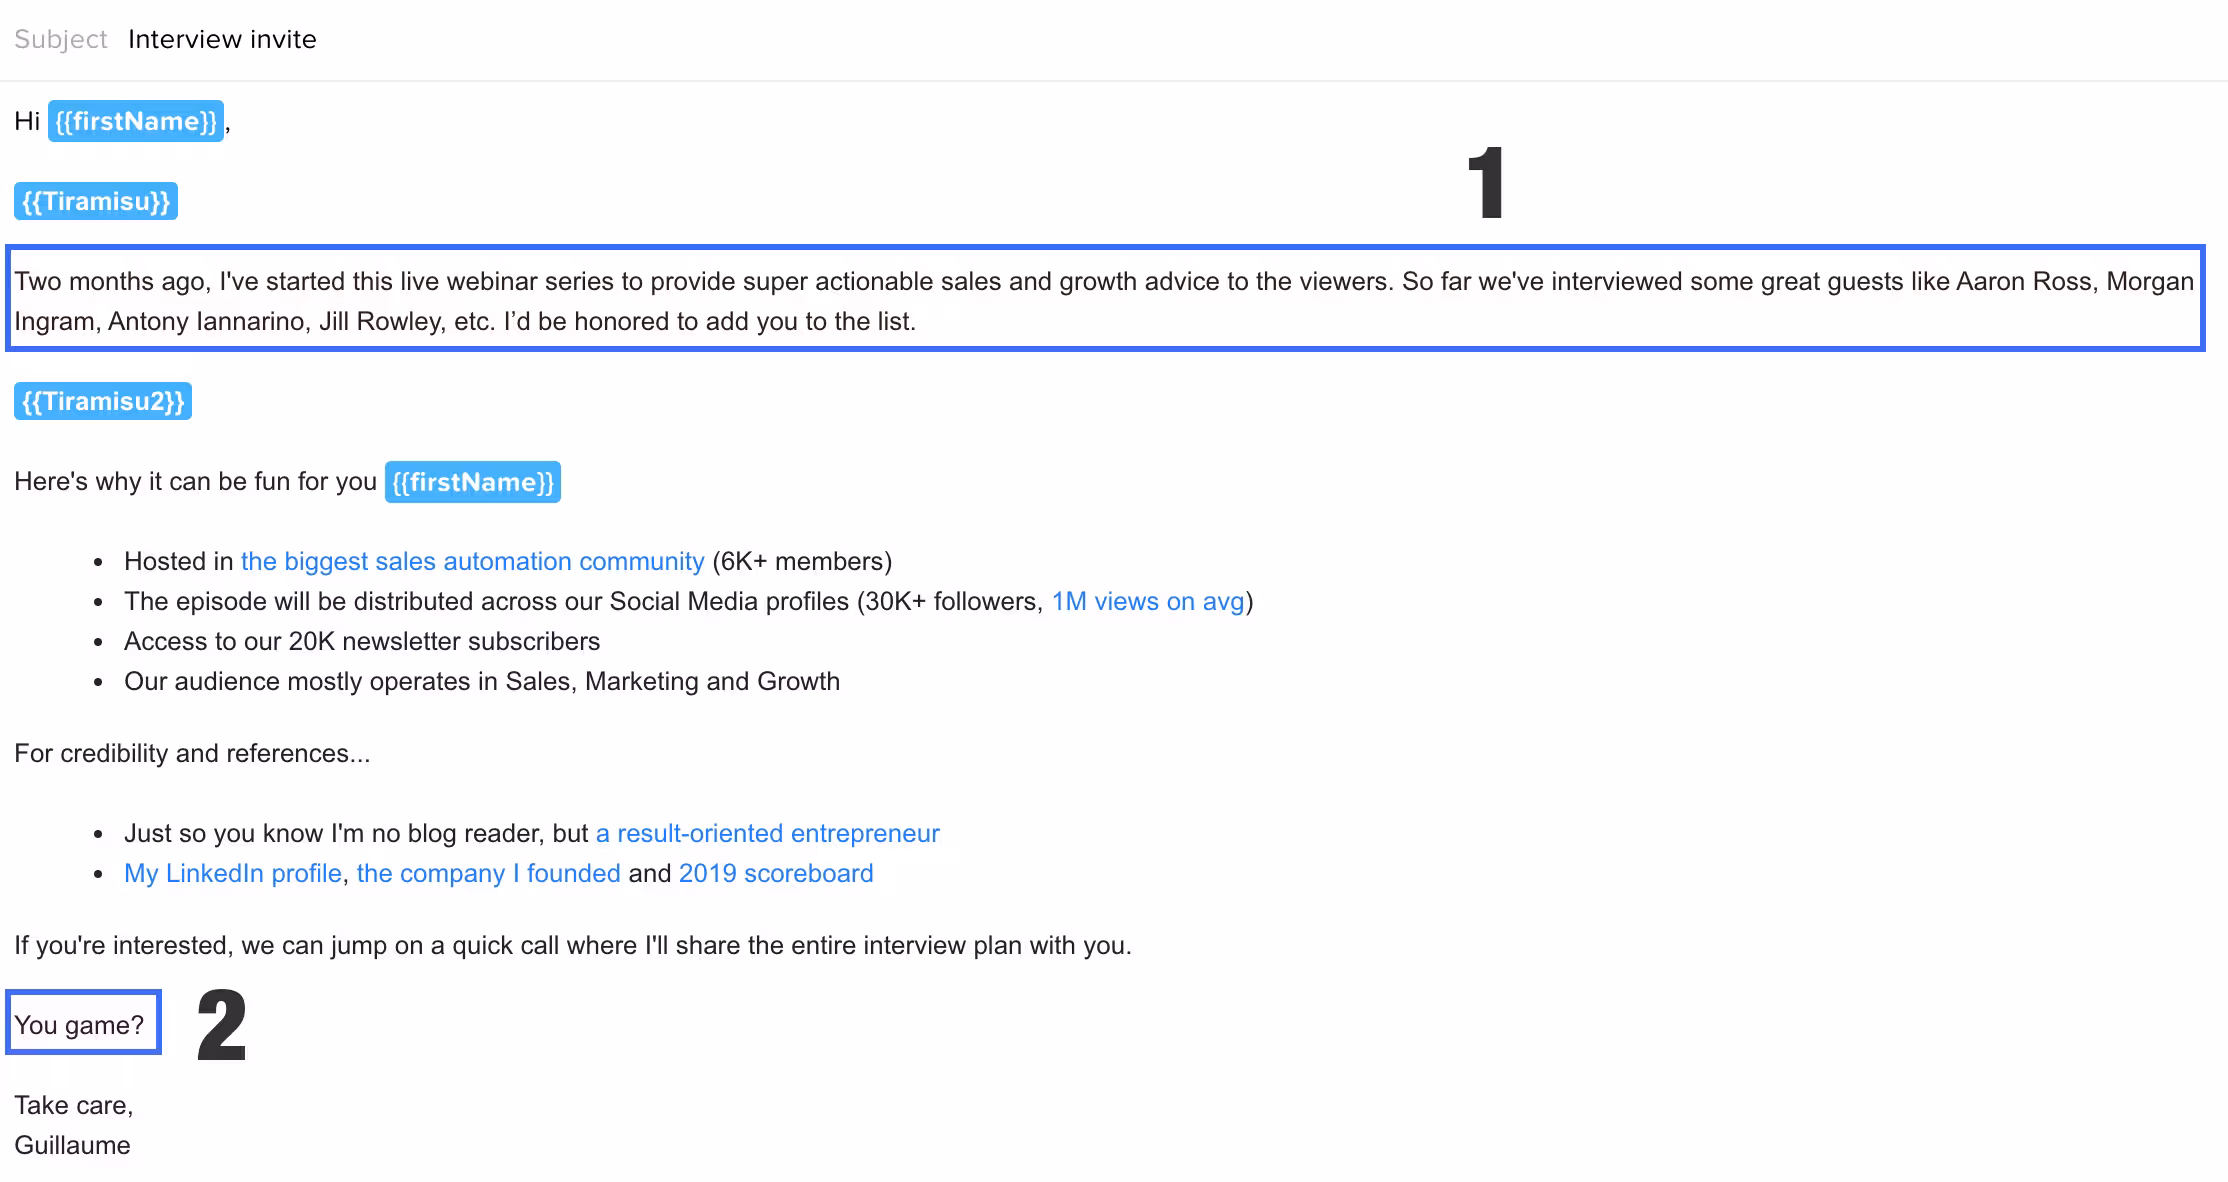
Task: Select the firstName tag in the greeting
Action: click(x=136, y=121)
